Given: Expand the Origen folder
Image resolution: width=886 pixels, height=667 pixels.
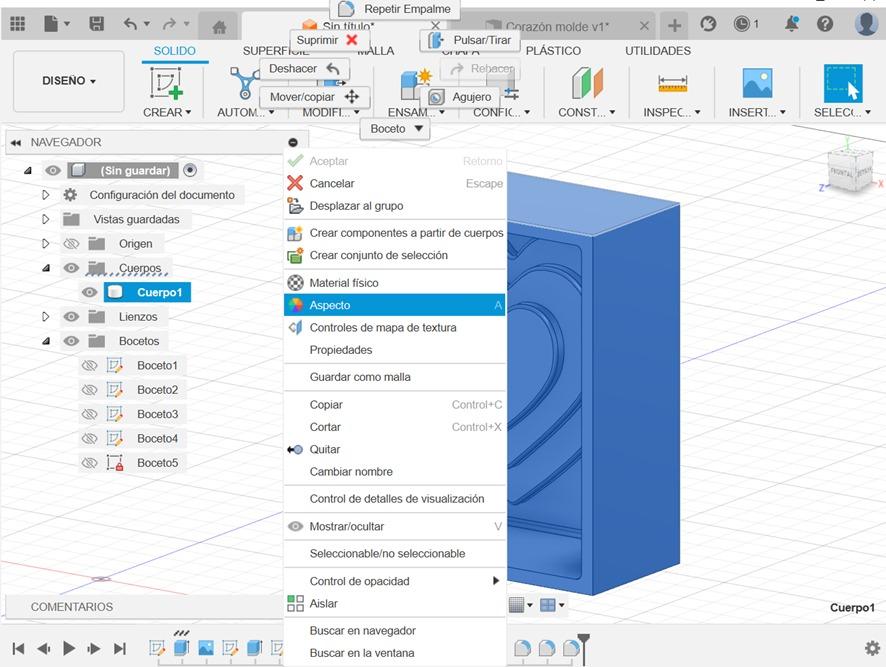Looking at the screenshot, I should [x=46, y=244].
